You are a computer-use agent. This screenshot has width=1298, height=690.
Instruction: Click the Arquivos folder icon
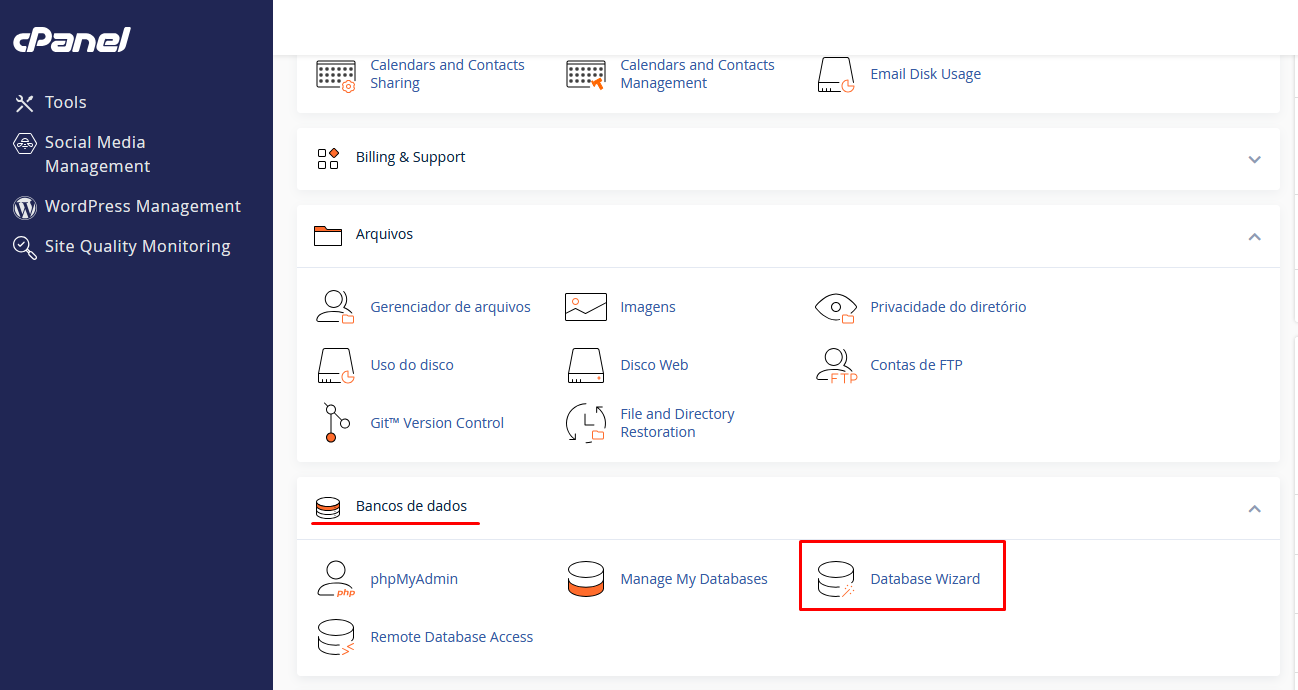(328, 235)
